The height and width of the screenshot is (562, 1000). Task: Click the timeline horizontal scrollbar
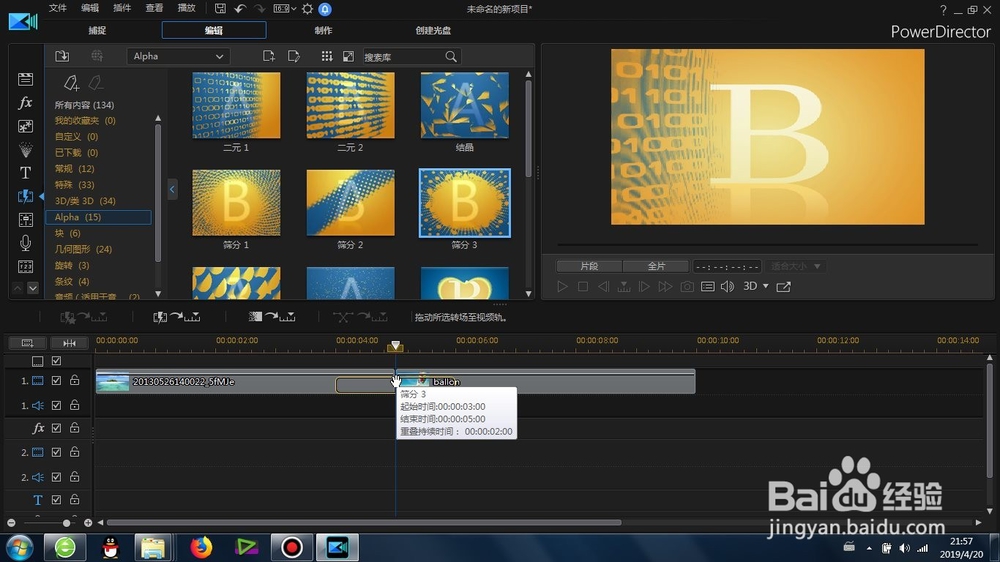pos(364,522)
